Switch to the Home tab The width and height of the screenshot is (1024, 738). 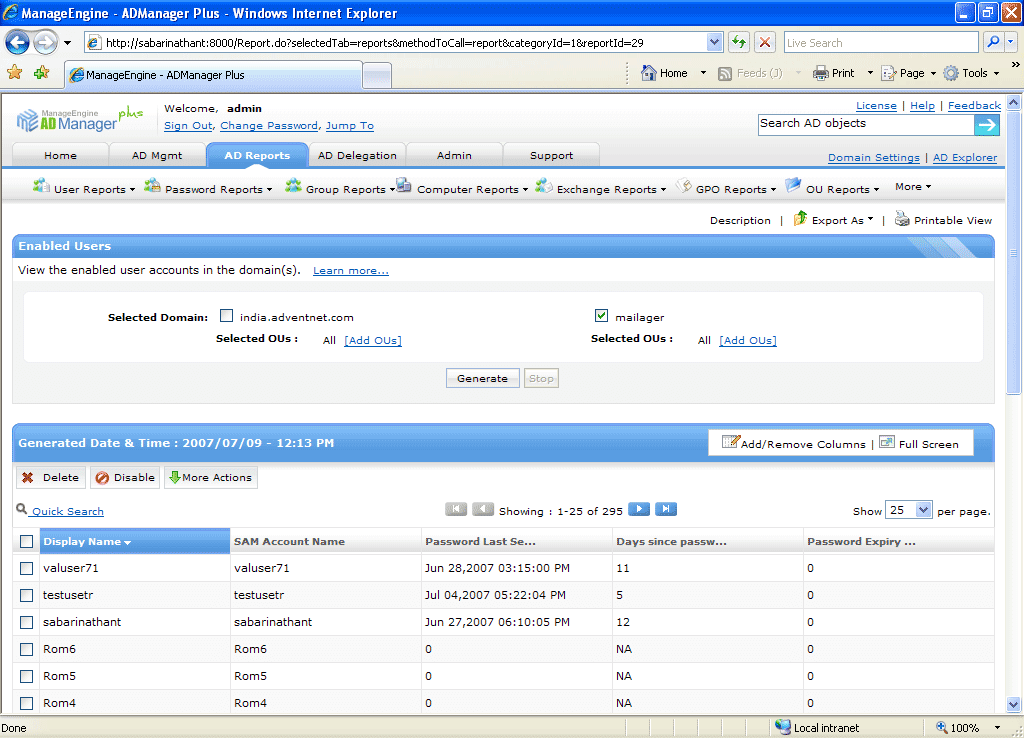coord(61,155)
